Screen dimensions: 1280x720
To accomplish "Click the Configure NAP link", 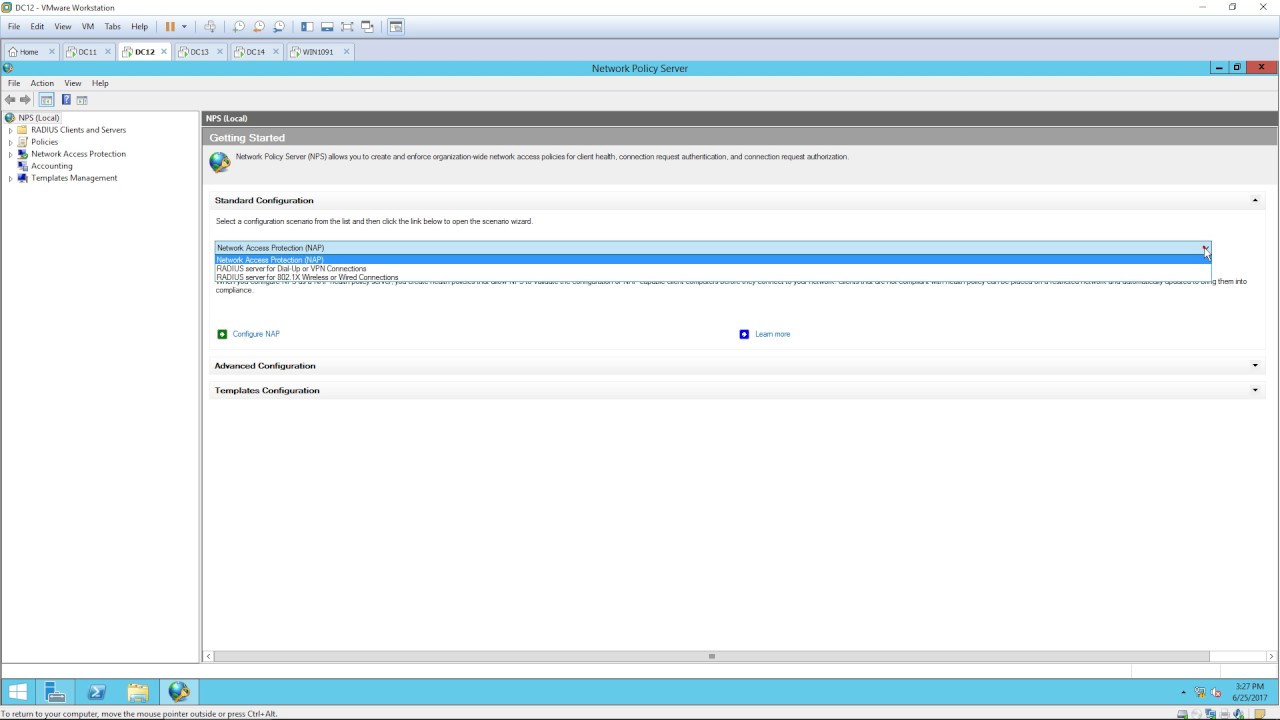I will click(256, 334).
